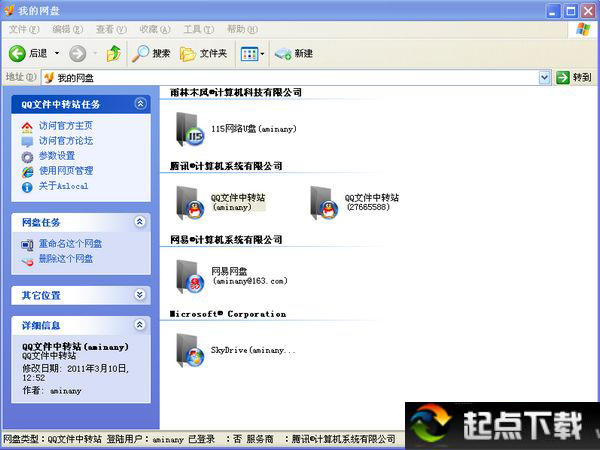The height and width of the screenshot is (450, 600).
Task: Click the 作者: aminany detail text
Action: [x=52, y=390]
